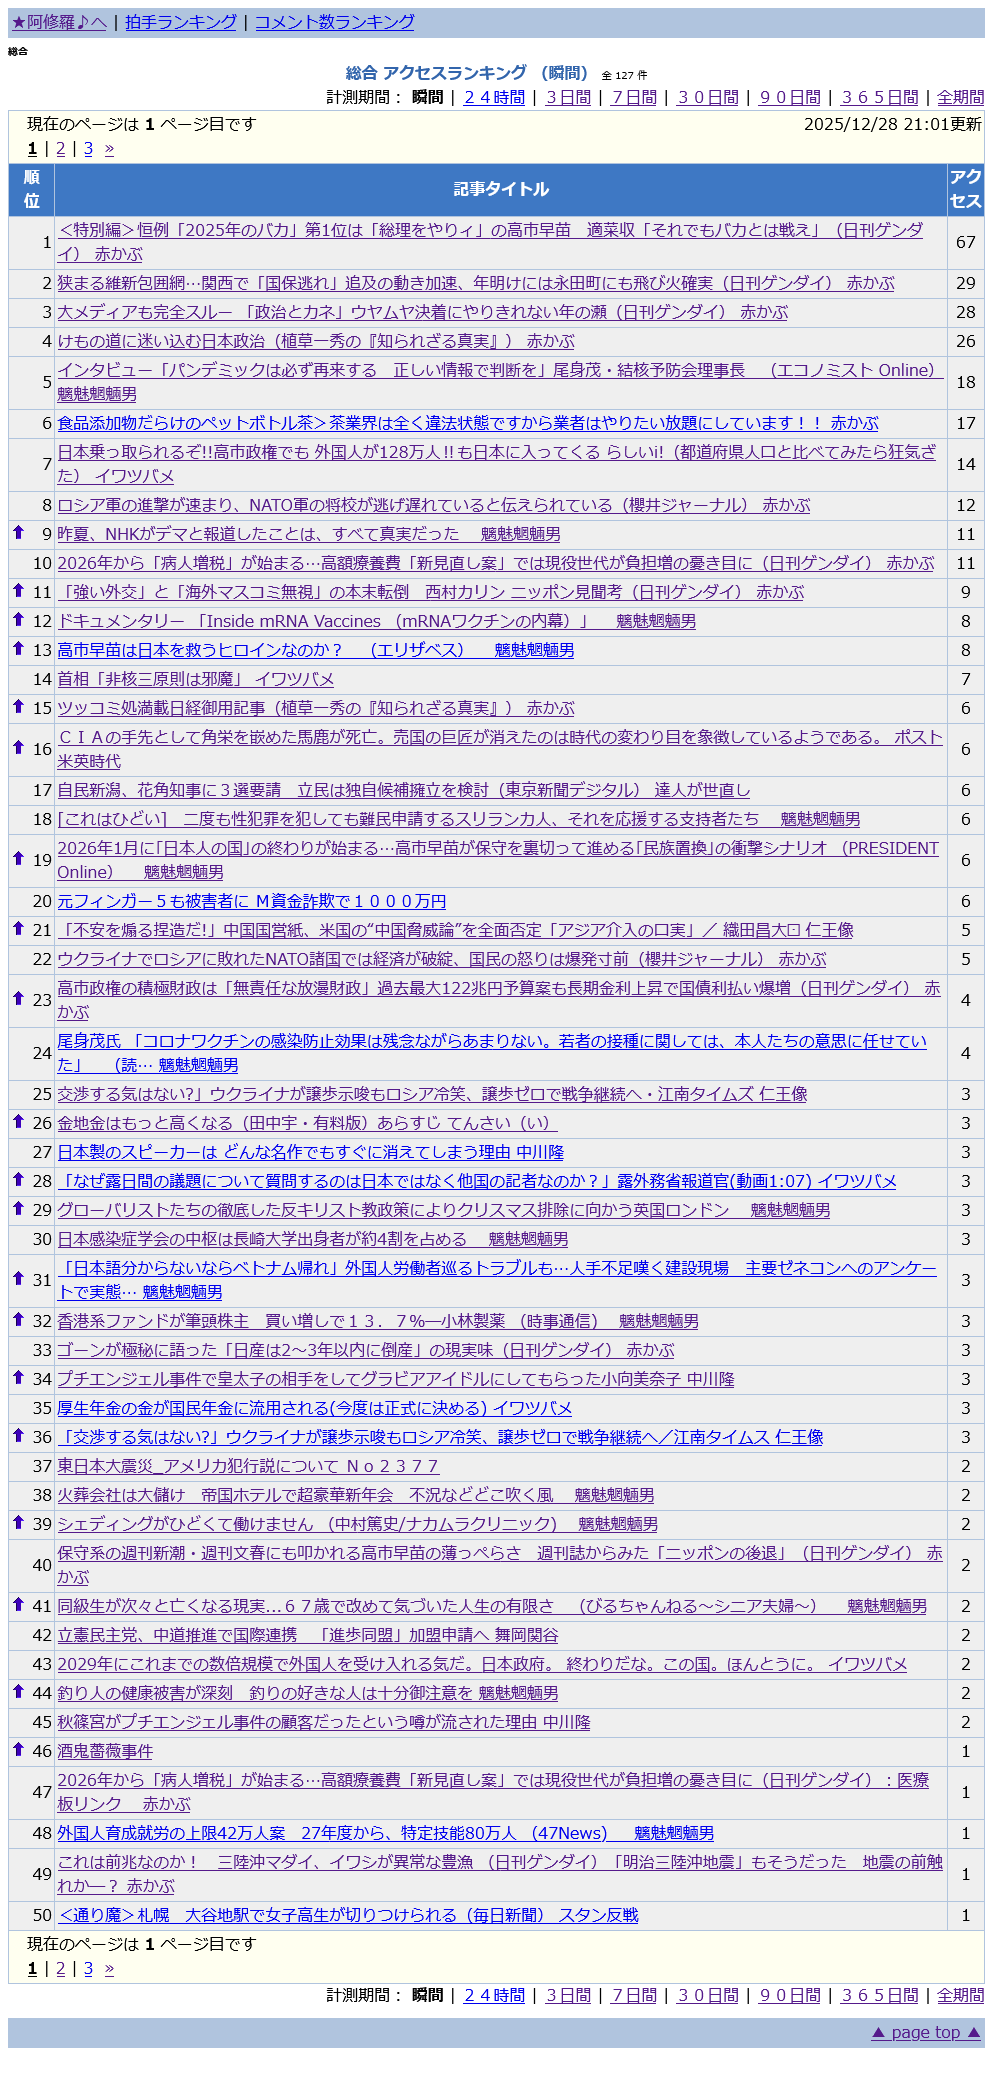Select the 365日間 period at top

tap(879, 97)
